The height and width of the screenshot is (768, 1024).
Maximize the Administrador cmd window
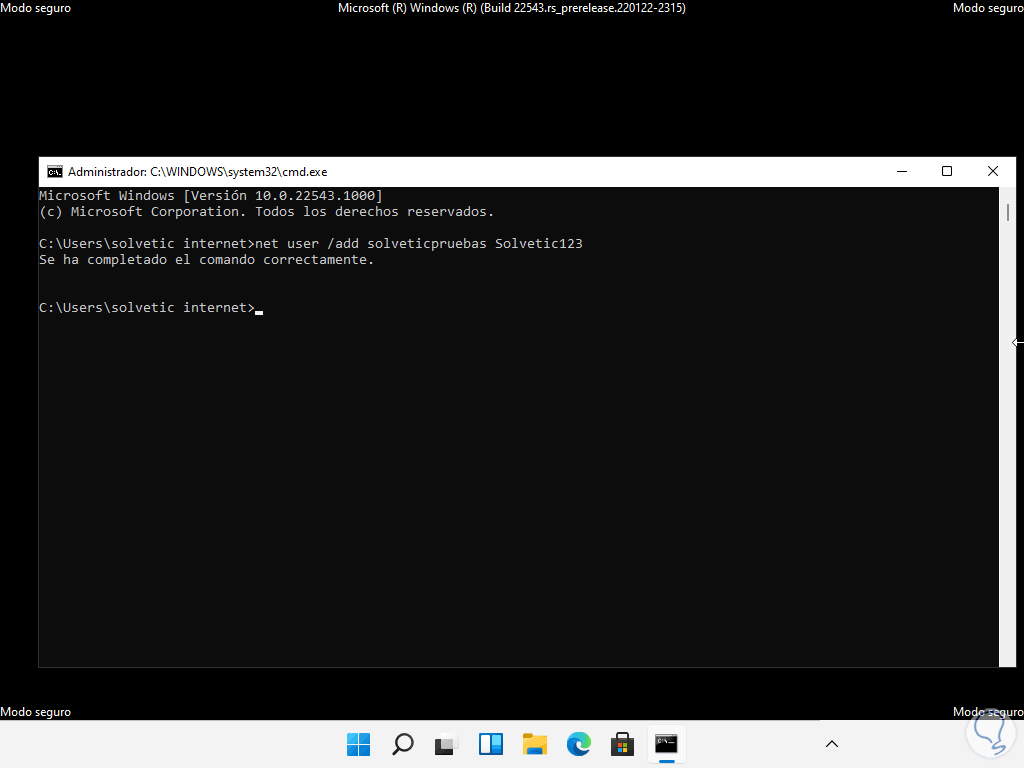coord(946,172)
